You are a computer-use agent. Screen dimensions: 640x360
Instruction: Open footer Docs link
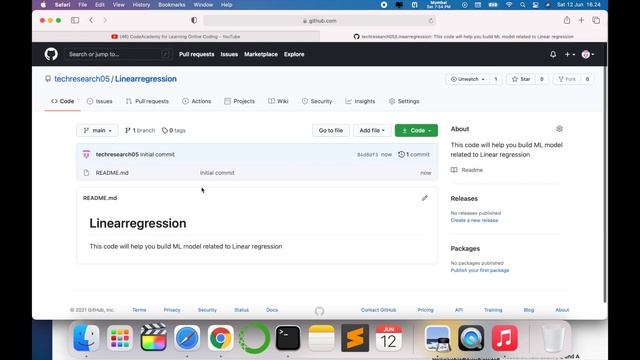click(x=272, y=310)
